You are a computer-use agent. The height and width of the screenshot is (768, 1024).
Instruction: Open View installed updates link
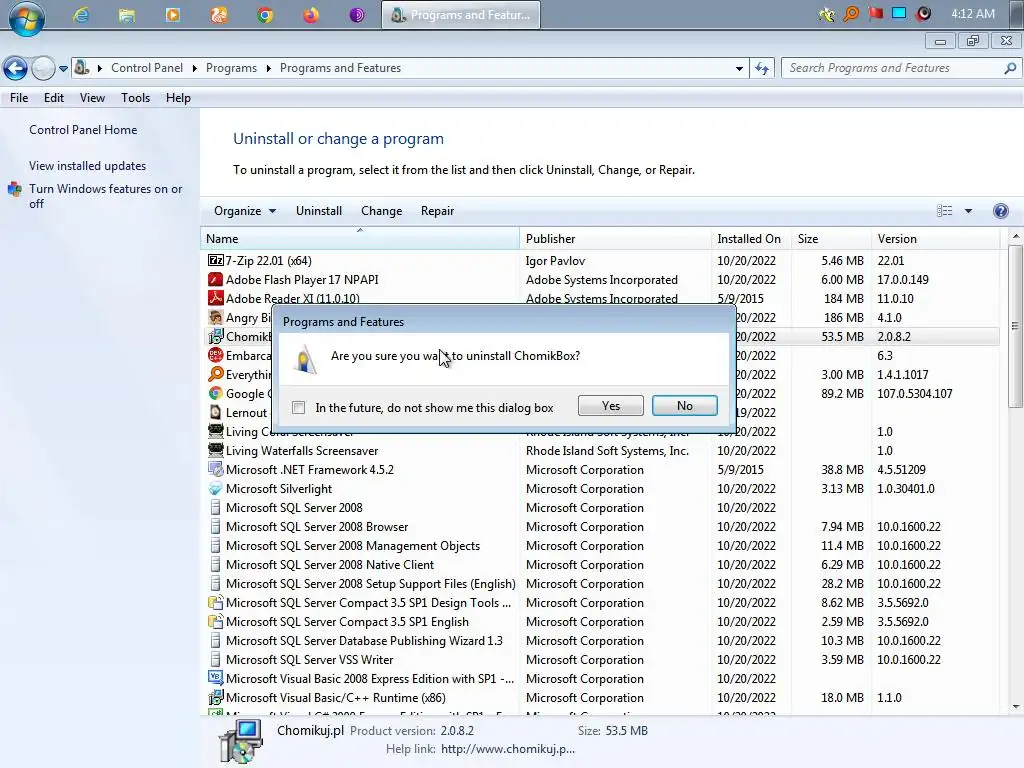(x=88, y=166)
